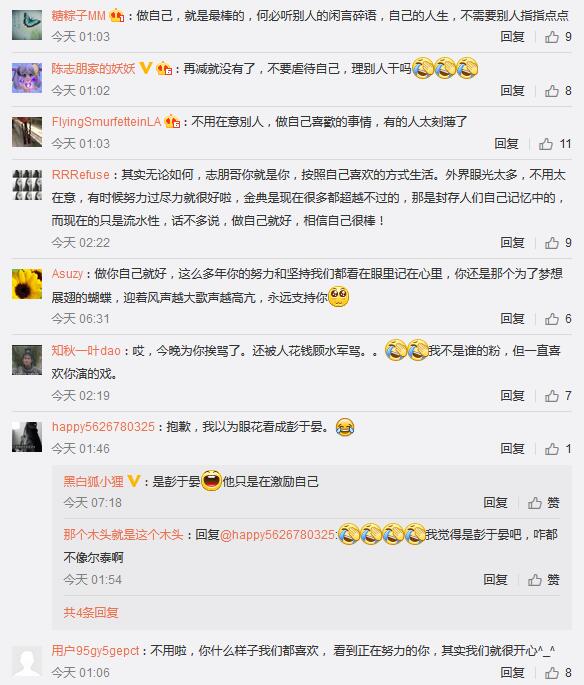584x685 pixels.
Task: Open Asuzy's sunflower avatar
Action: click(27, 284)
